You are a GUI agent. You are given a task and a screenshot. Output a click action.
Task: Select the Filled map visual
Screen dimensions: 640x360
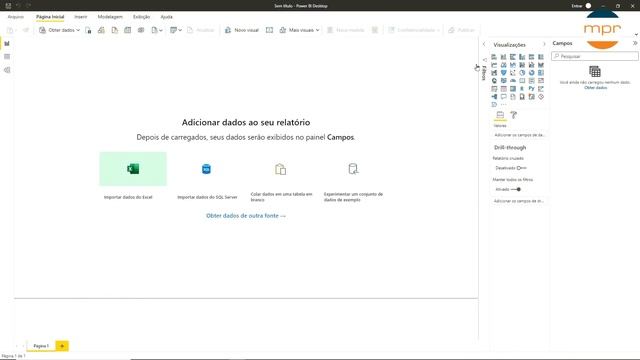pos(503,80)
